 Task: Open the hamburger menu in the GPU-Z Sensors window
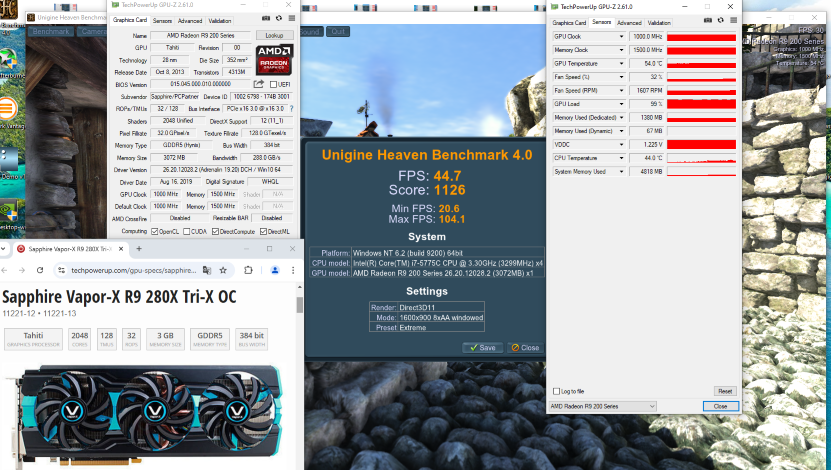(x=733, y=20)
